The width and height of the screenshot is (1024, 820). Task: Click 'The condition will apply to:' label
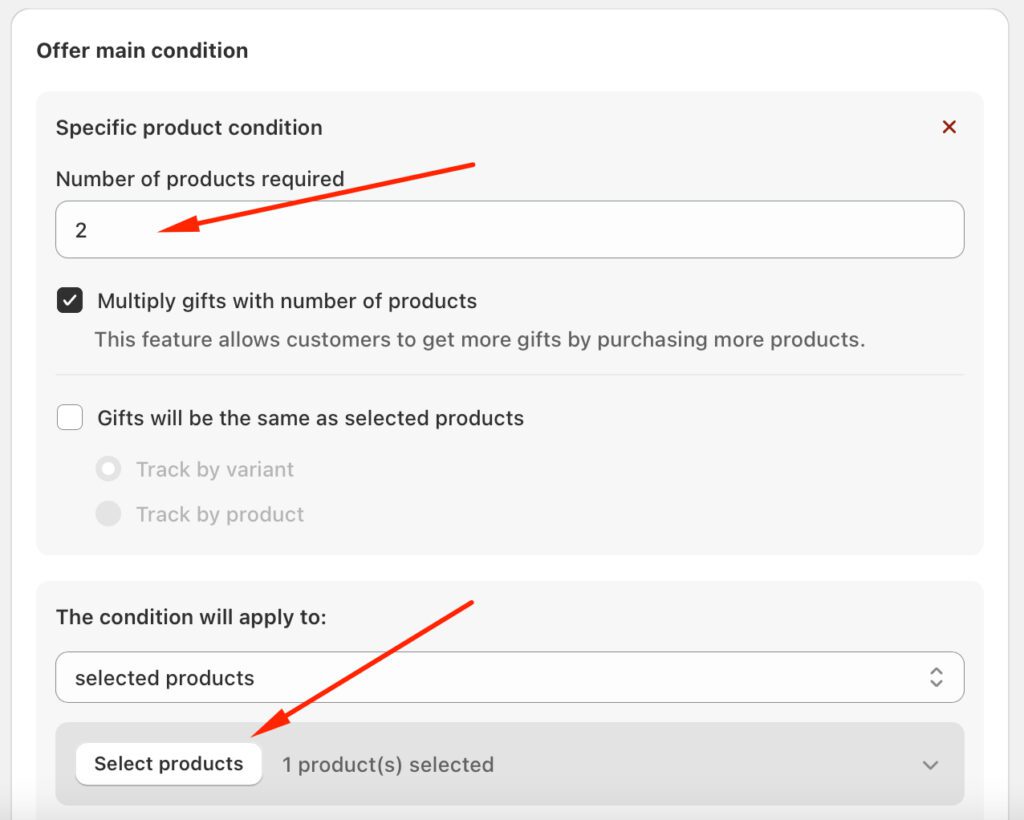[x=191, y=617]
